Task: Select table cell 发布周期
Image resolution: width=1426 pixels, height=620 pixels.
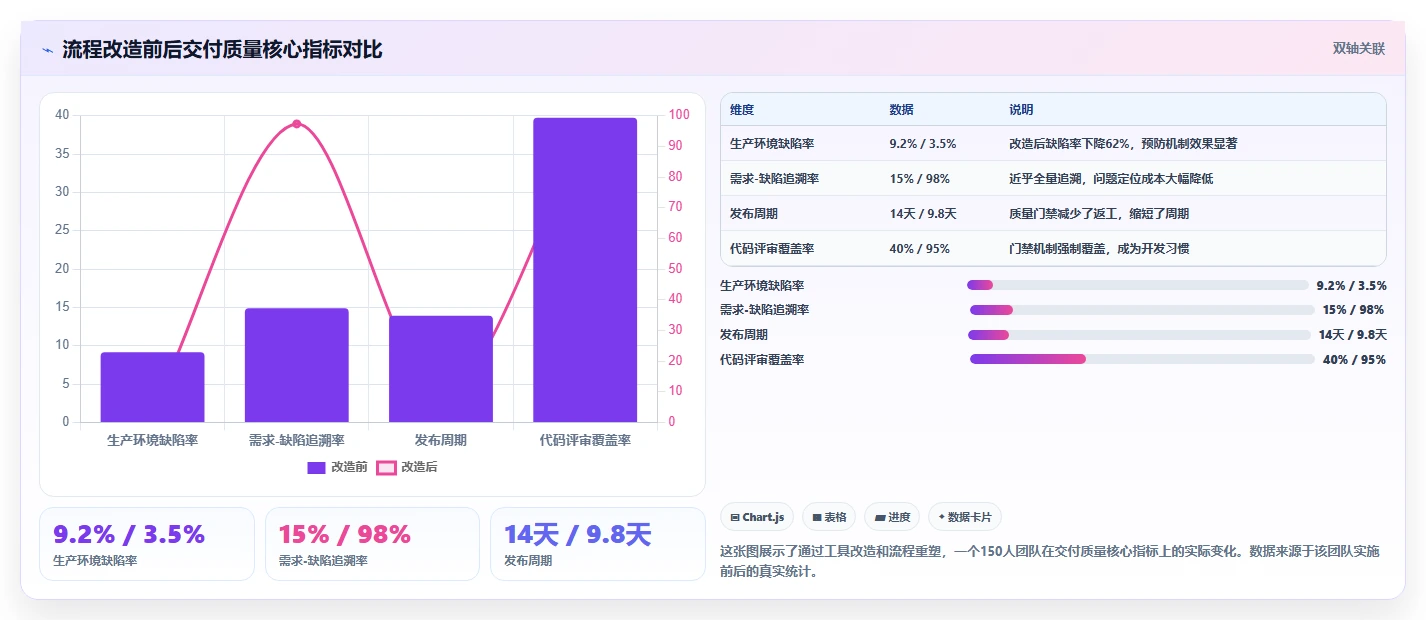Action: 754,214
